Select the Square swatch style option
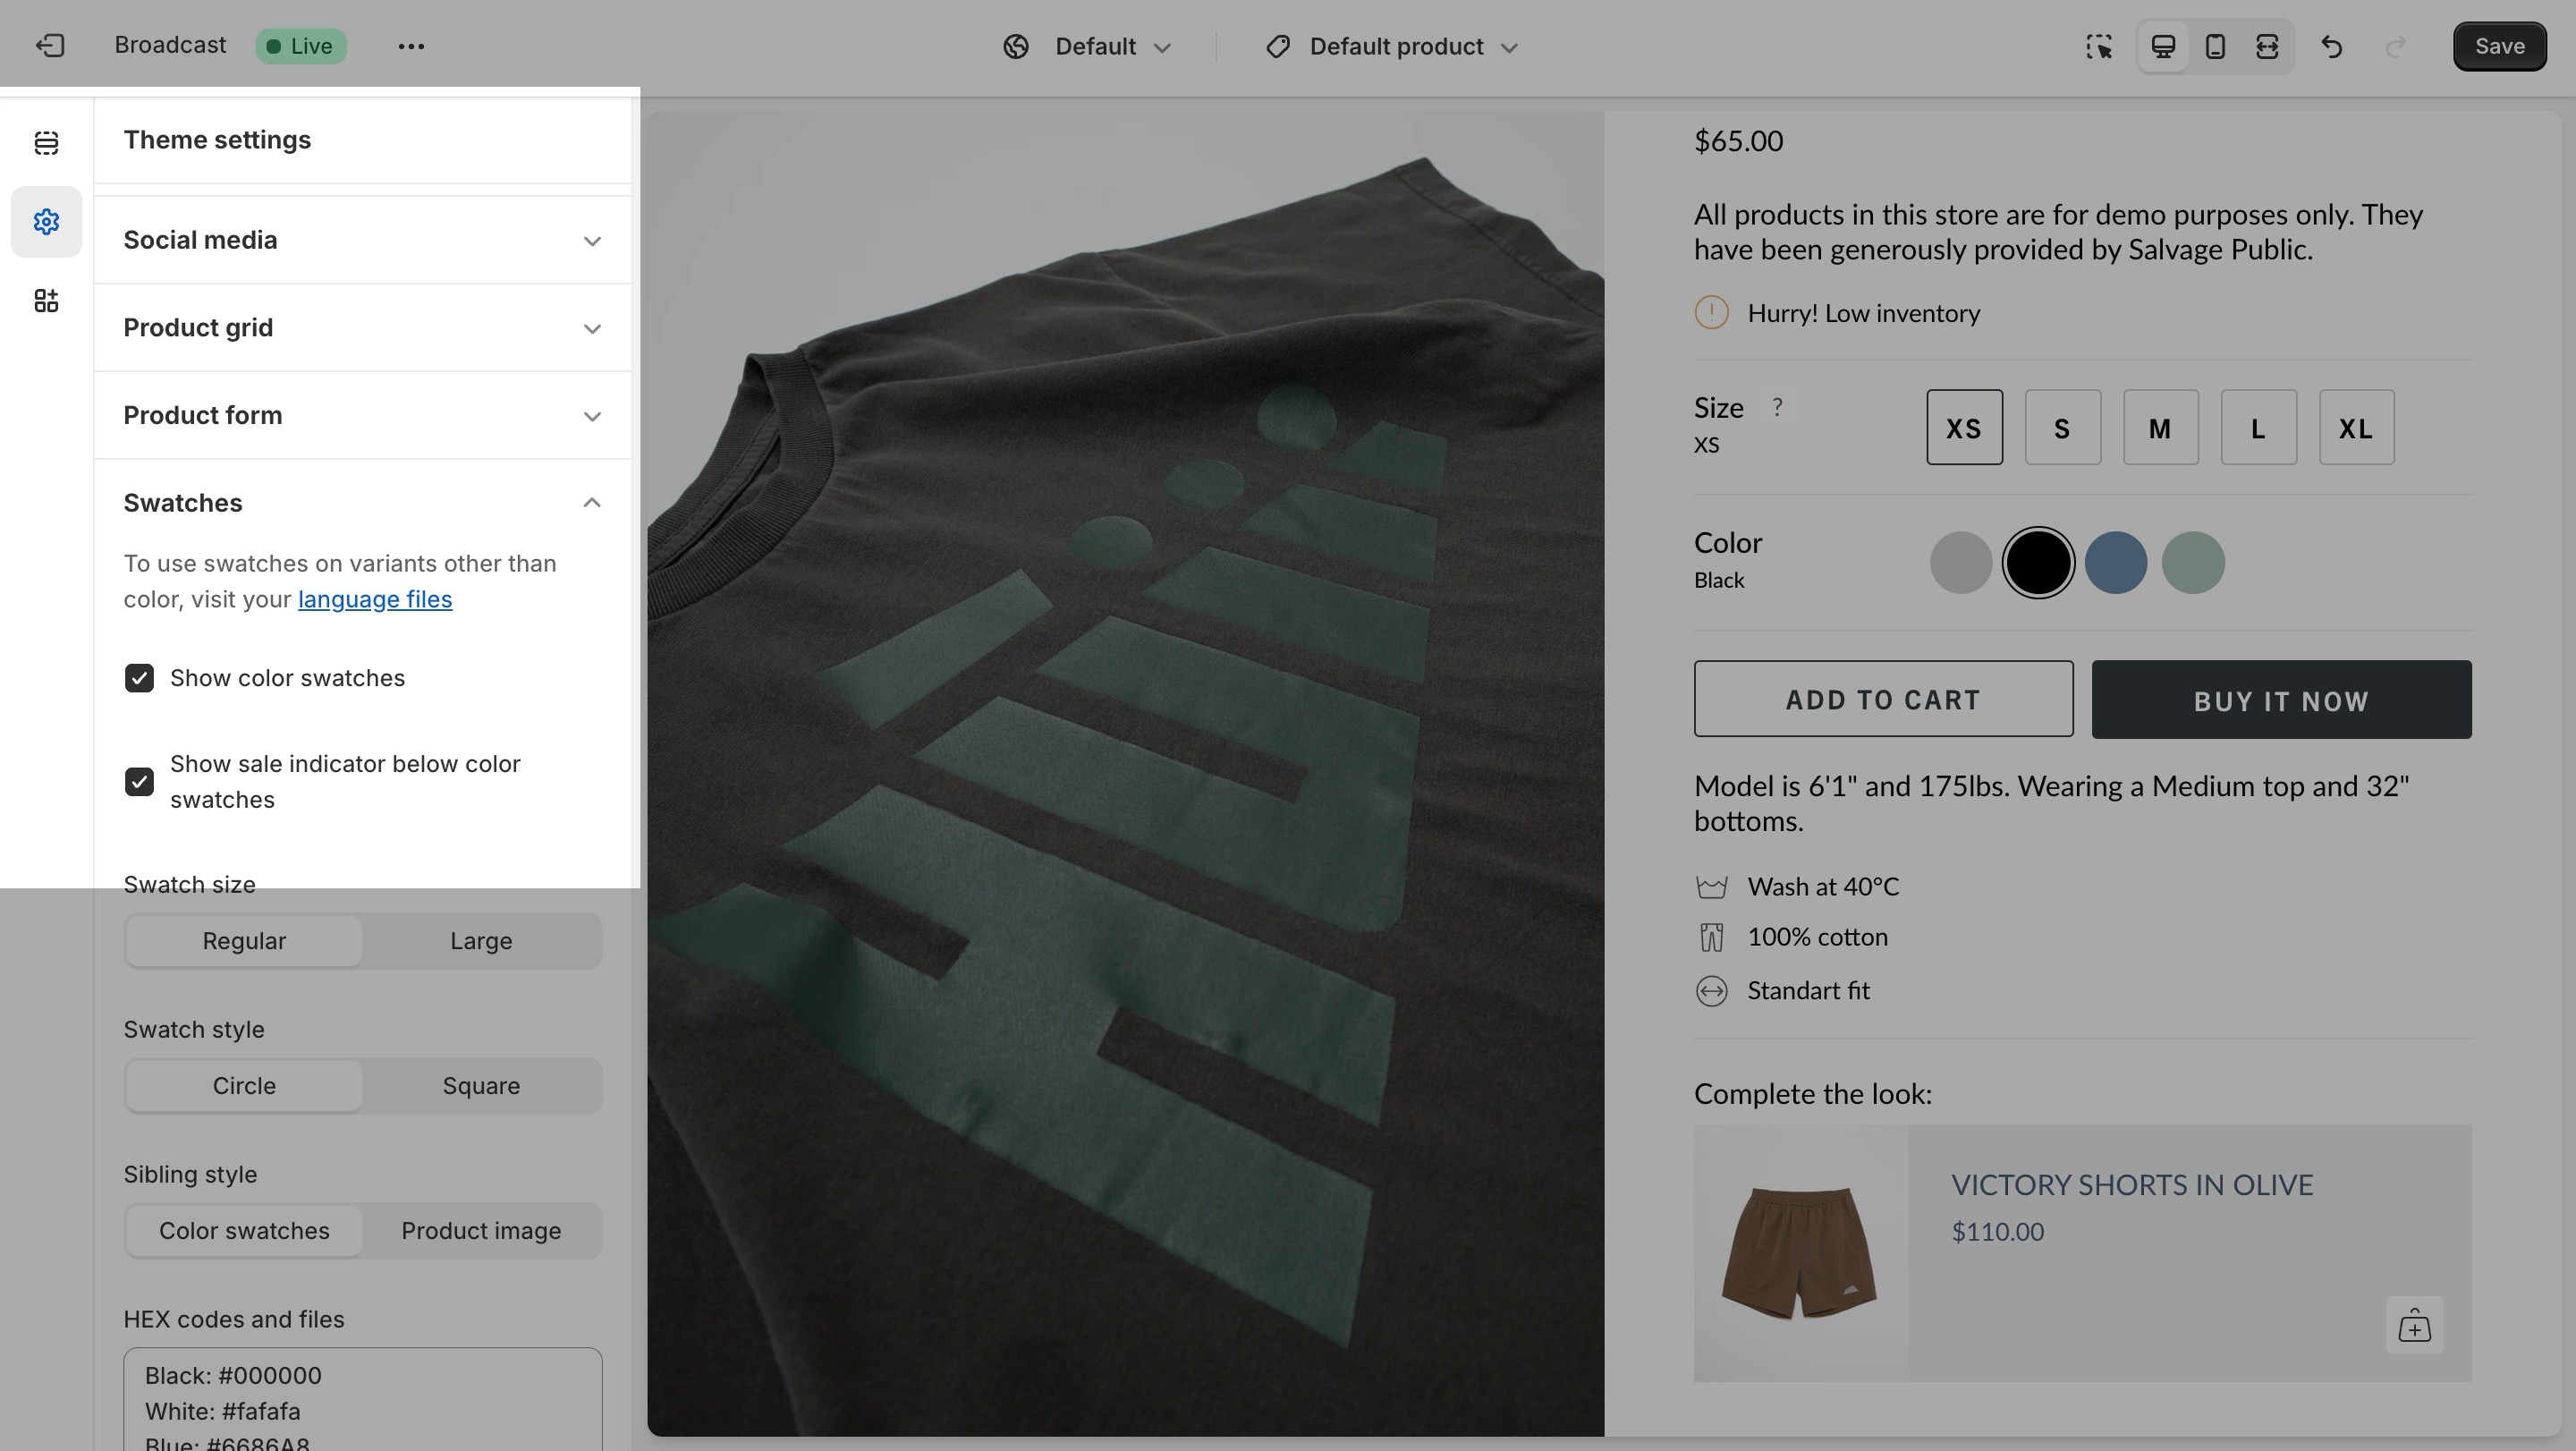The height and width of the screenshot is (1451, 2576). click(x=481, y=1086)
